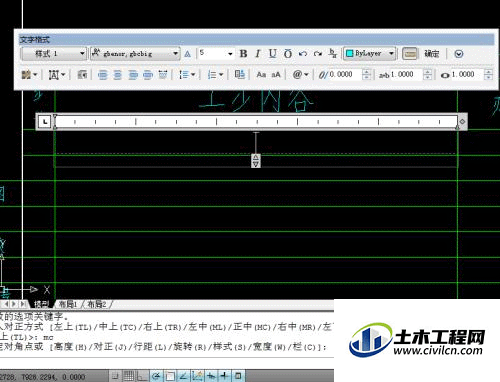Click the tracking field a-b 1.0000
This screenshot has height=382, width=500.
pyautogui.click(x=406, y=75)
